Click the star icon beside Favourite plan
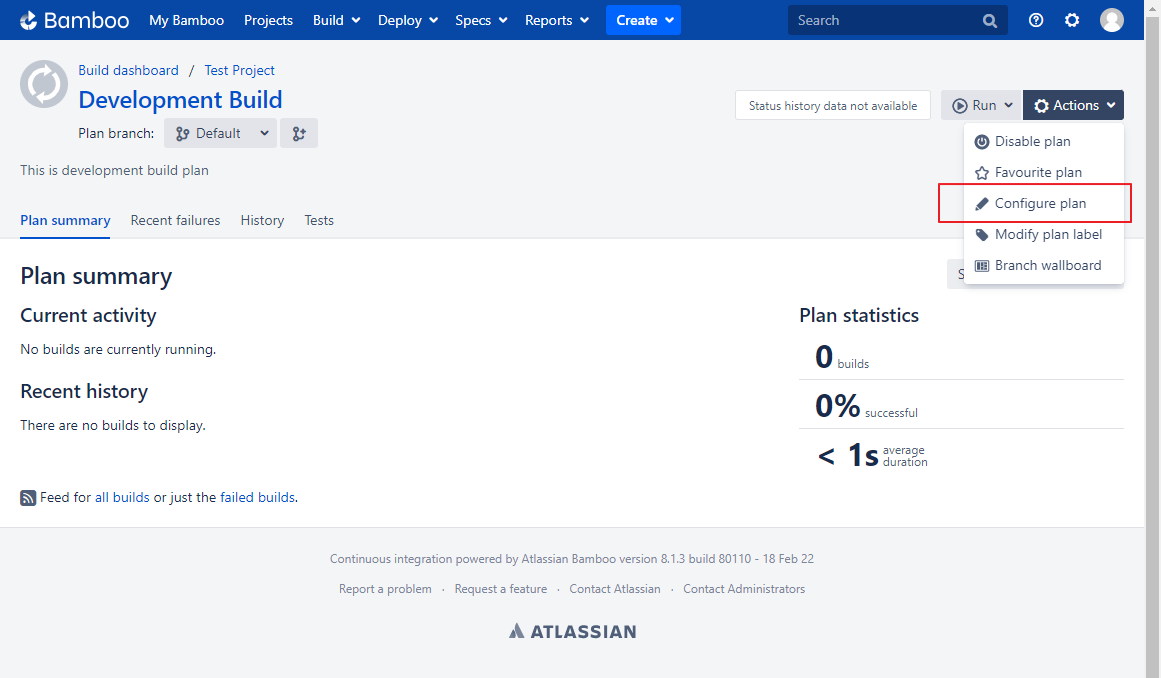 [982, 172]
